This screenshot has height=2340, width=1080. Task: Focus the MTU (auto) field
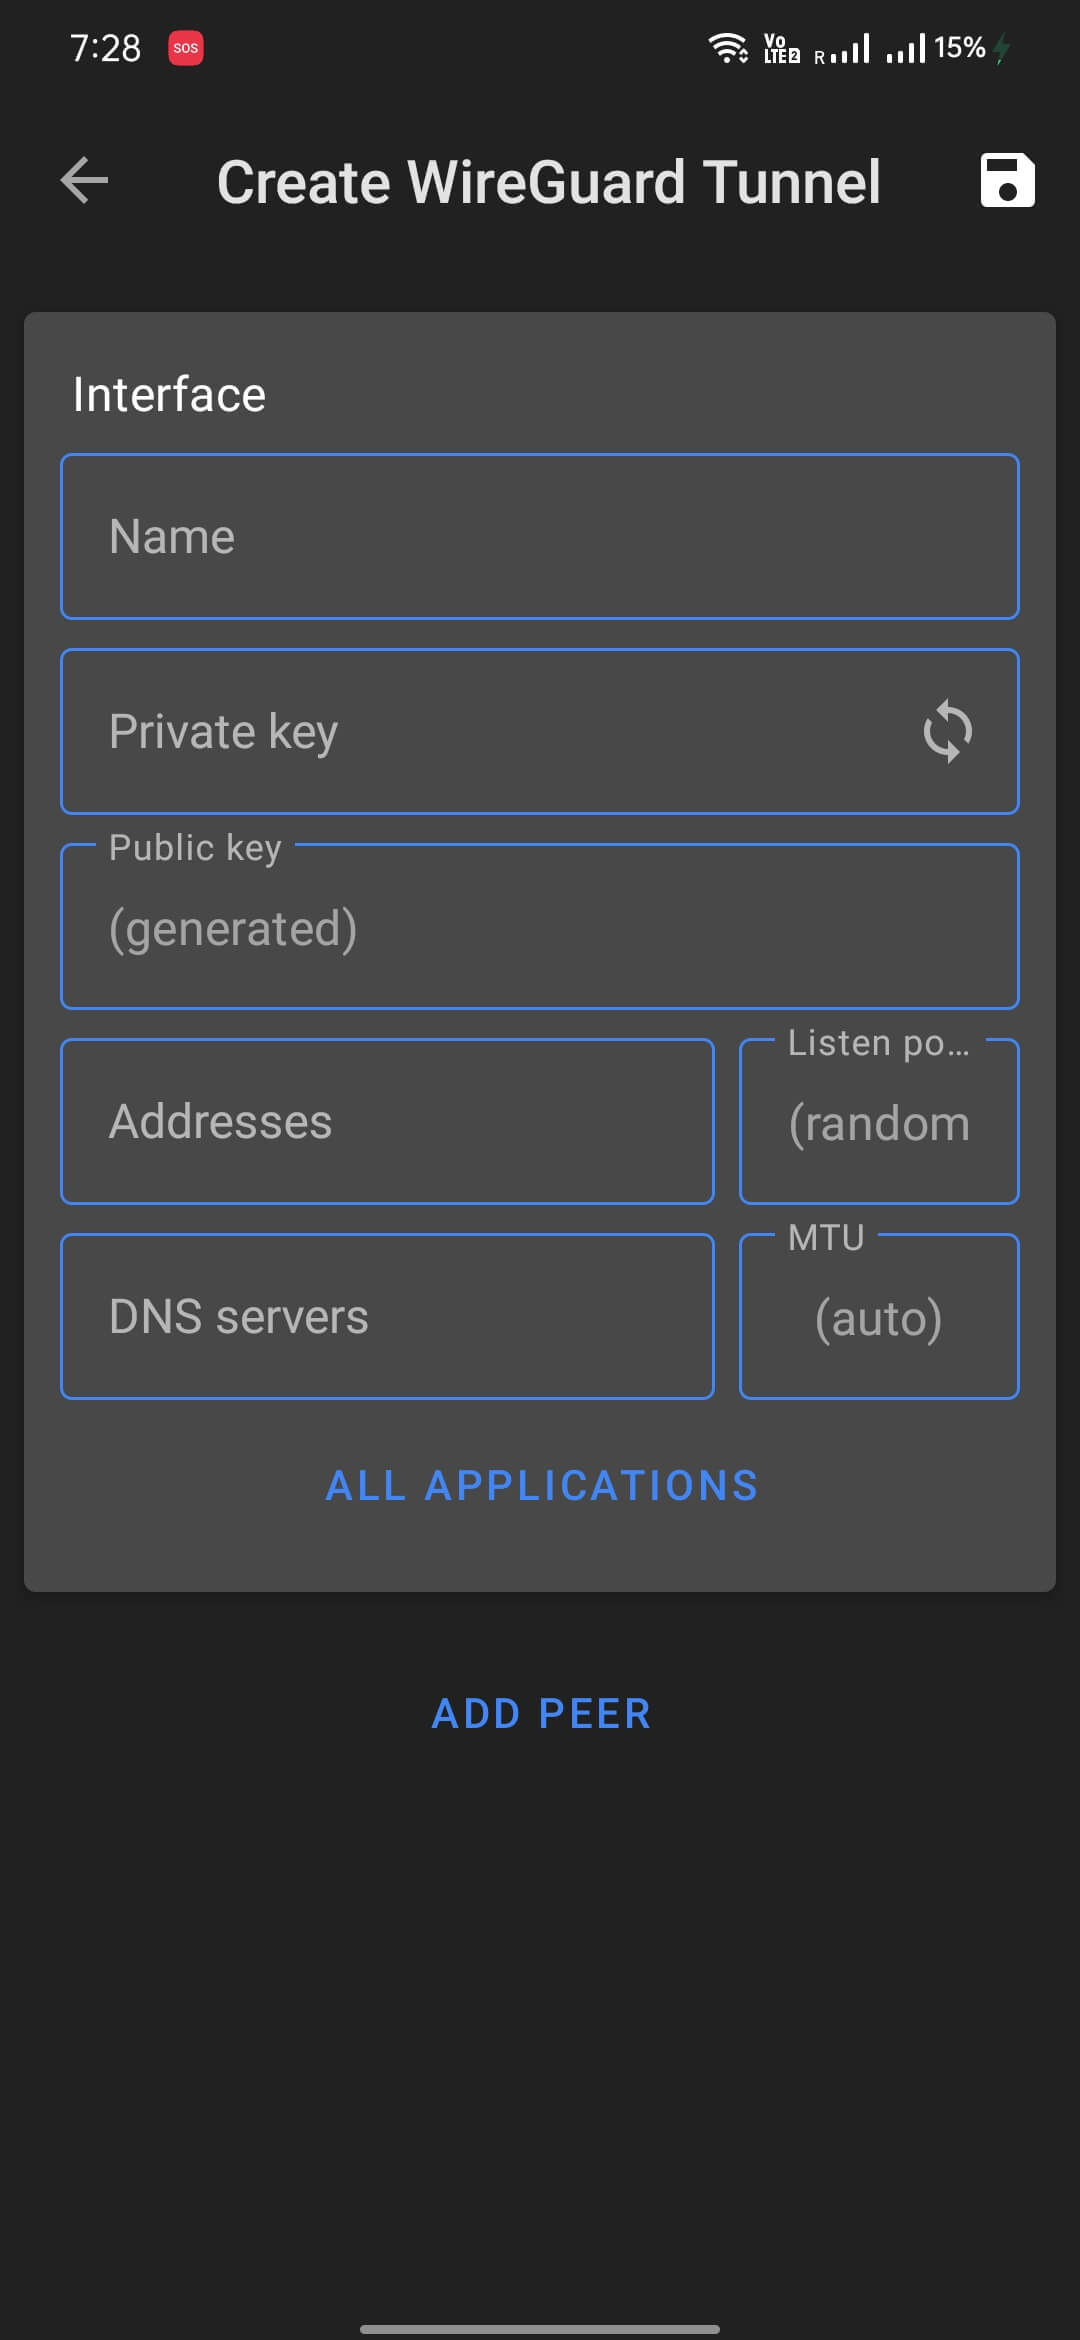pos(878,1316)
